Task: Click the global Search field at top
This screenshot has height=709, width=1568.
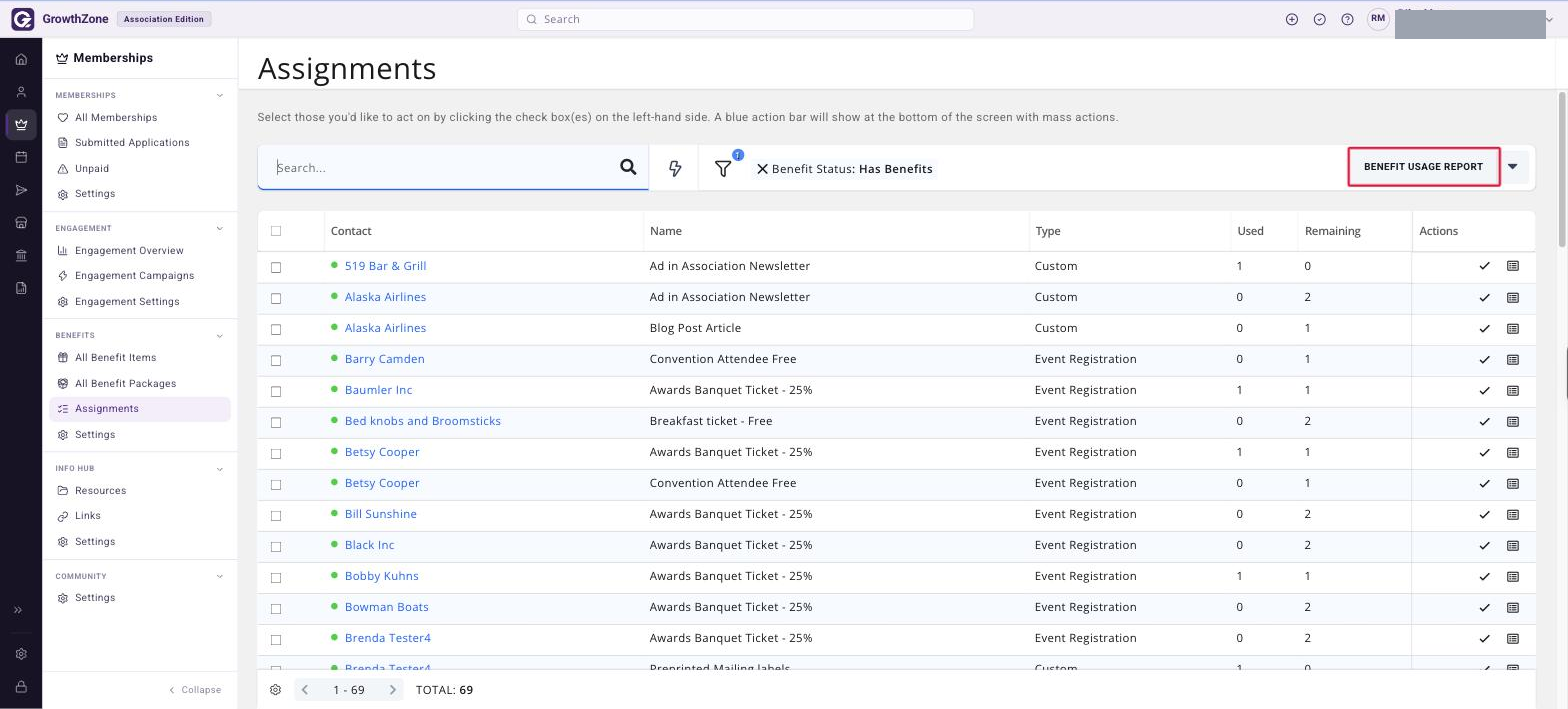Action: click(x=745, y=19)
